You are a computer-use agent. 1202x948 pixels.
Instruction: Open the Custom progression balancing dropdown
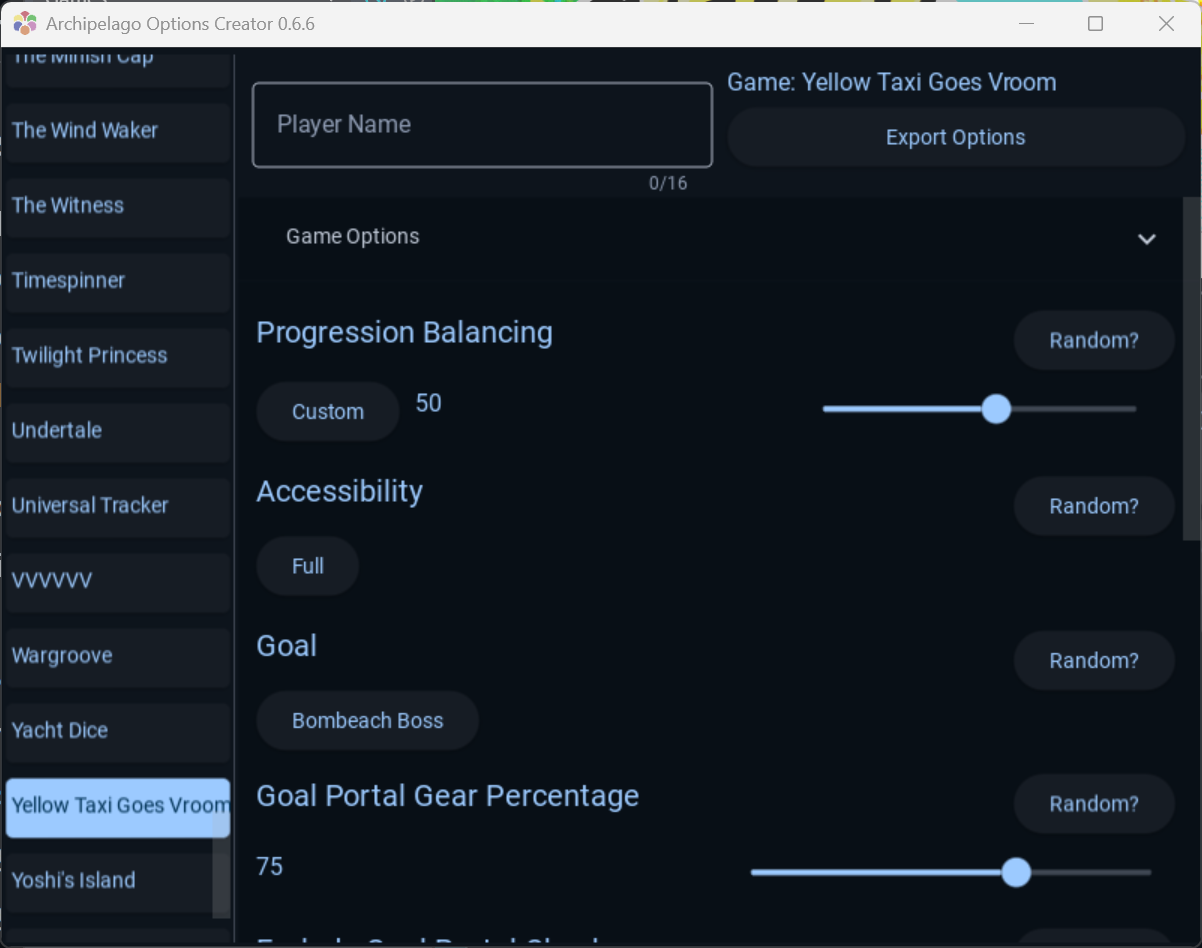(328, 411)
